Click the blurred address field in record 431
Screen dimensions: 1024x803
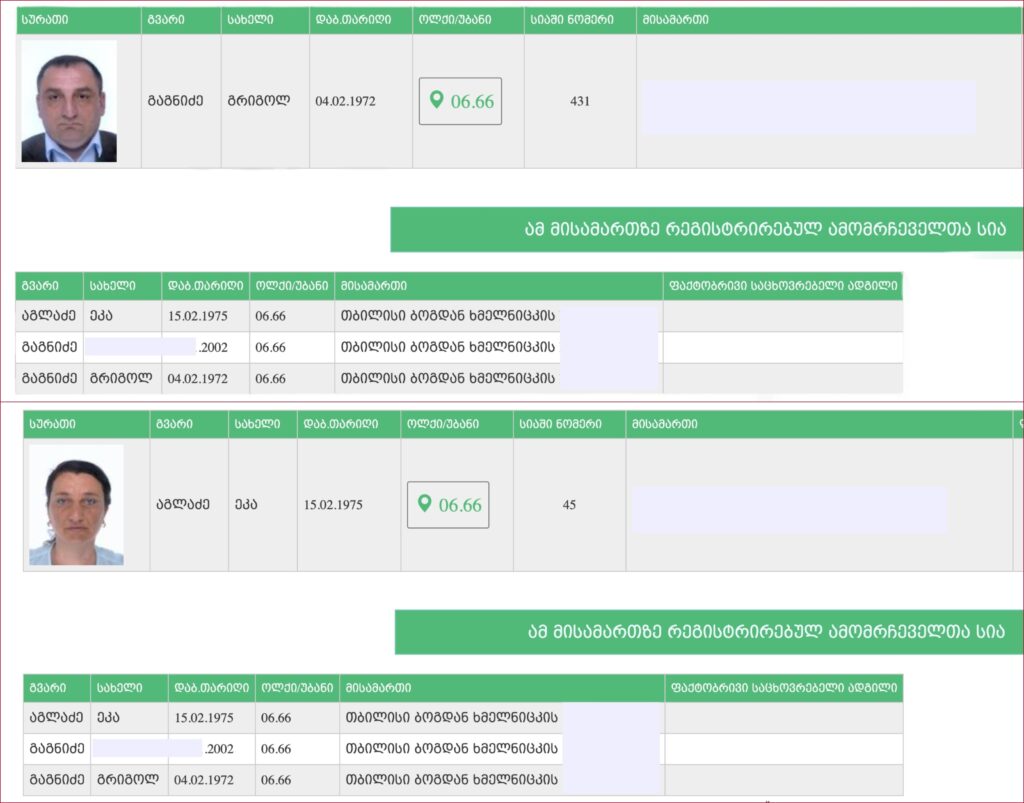coord(808,107)
